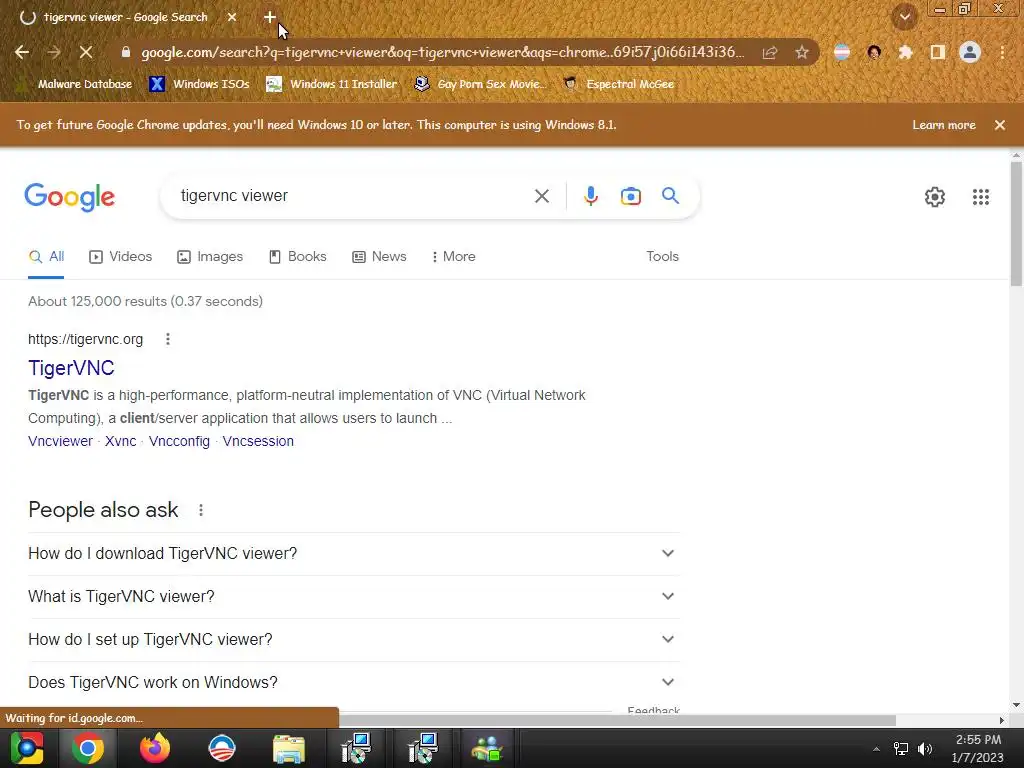Switch to the Videos tab

(x=121, y=257)
